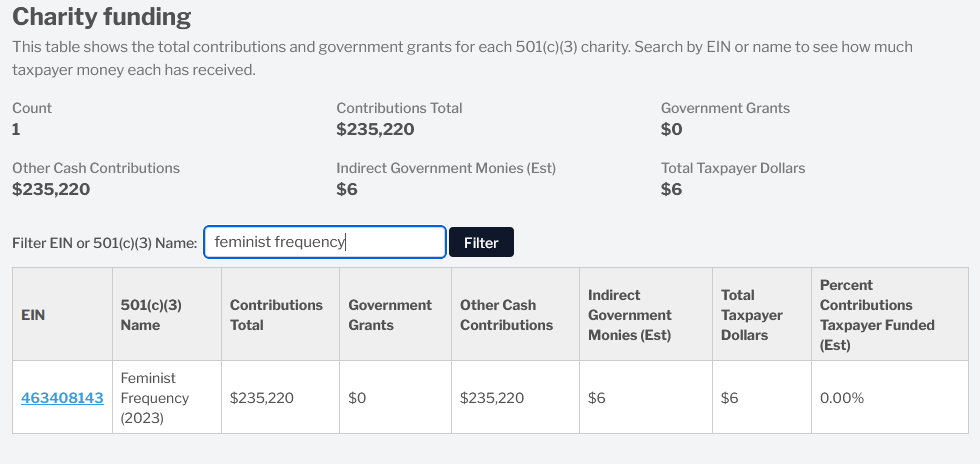This screenshot has height=464, width=980.
Task: Open the EIN link 463408143
Action: click(x=62, y=398)
